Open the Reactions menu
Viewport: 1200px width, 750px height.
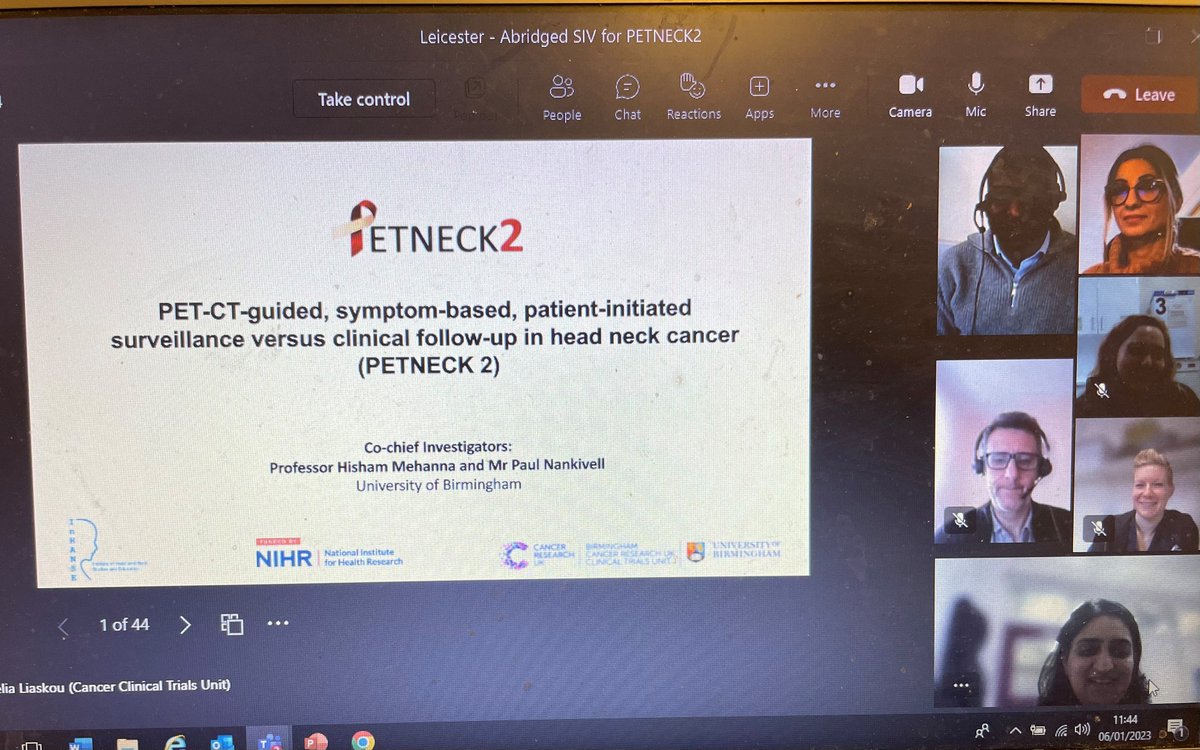[693, 95]
